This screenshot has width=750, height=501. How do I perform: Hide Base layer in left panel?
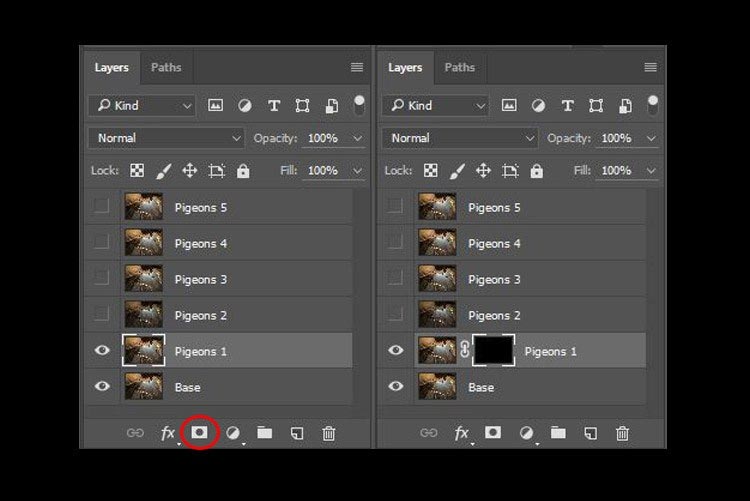point(102,386)
